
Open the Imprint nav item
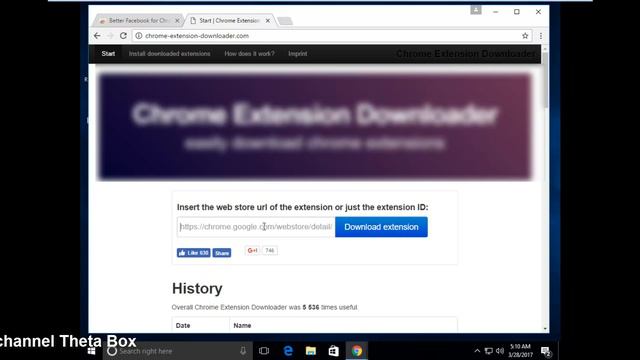tap(298, 53)
